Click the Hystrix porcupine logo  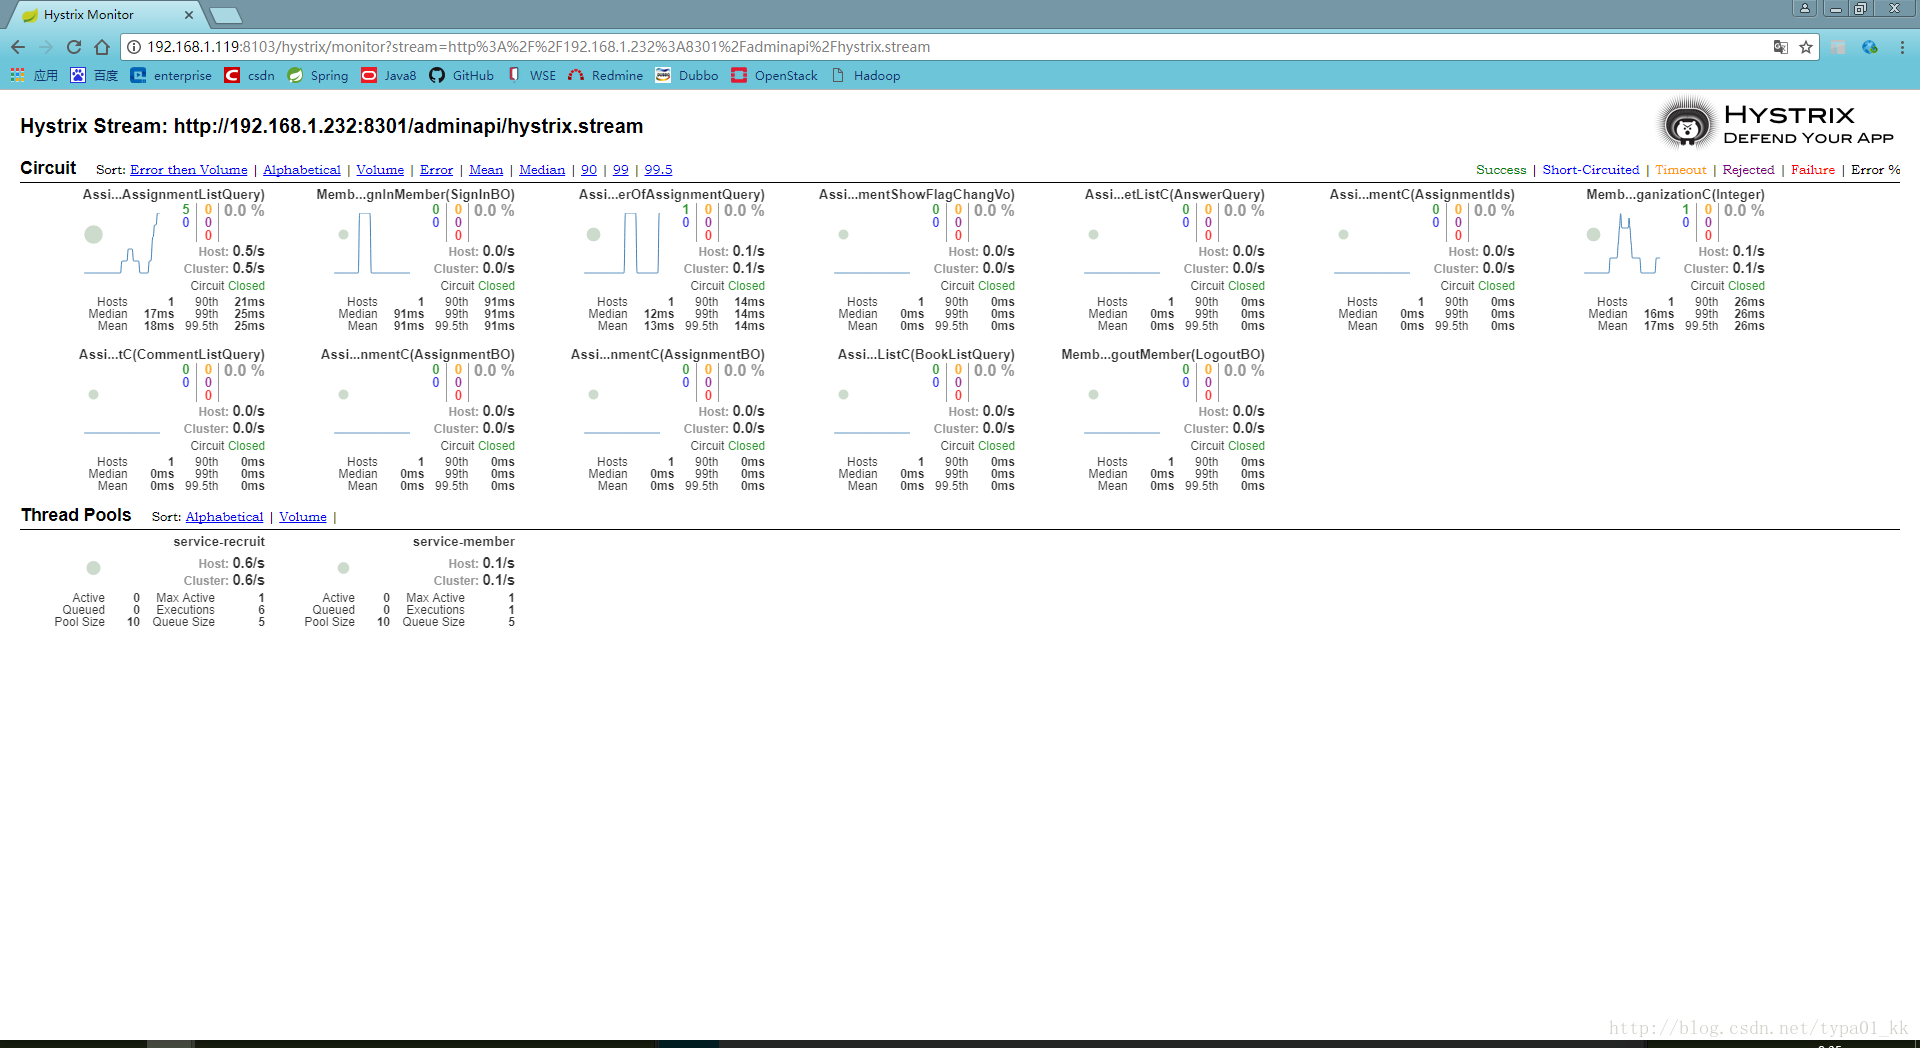pyautogui.click(x=1687, y=125)
